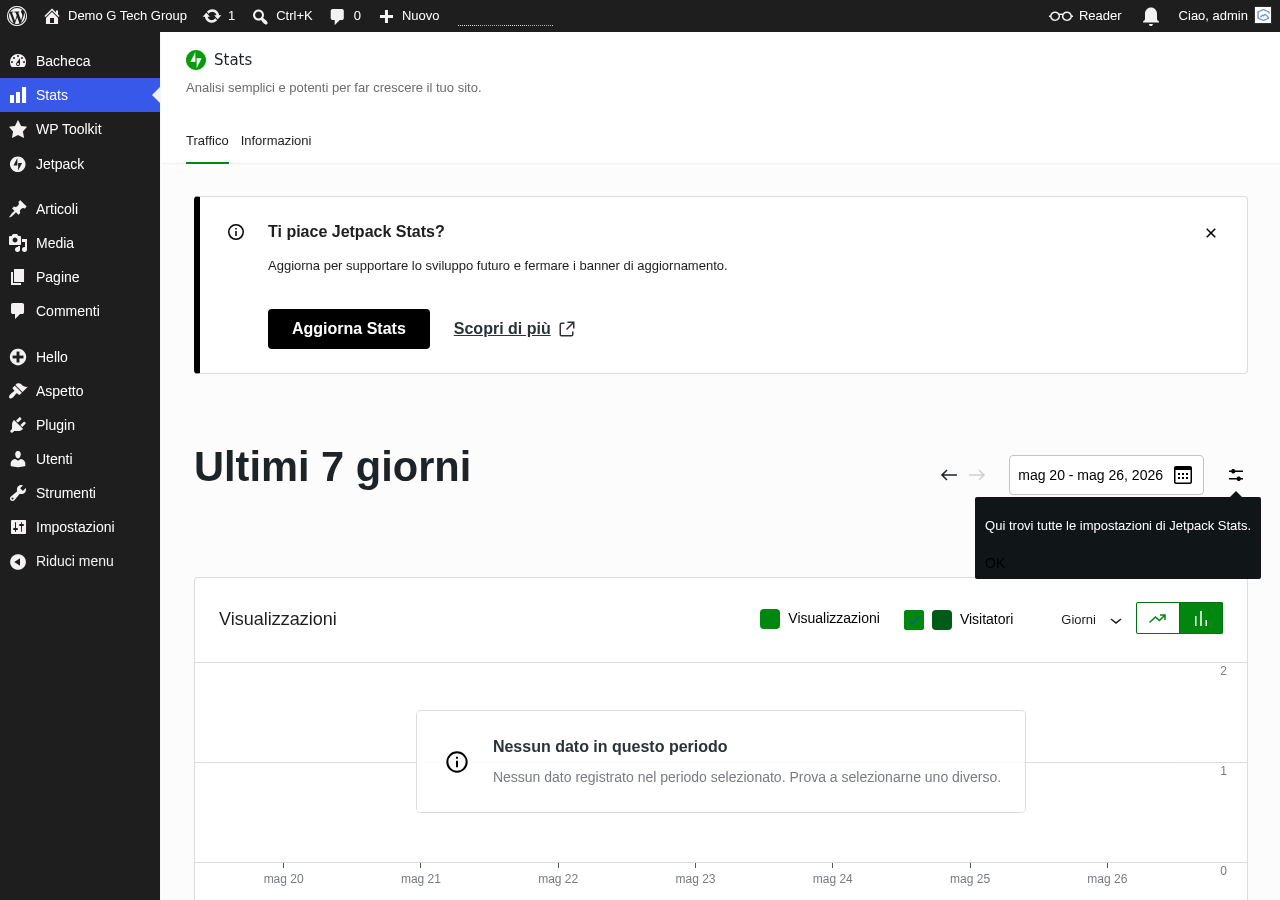
Task: Click the 'Ti piace Jetpack Stats?' heading
Action: [356, 232]
